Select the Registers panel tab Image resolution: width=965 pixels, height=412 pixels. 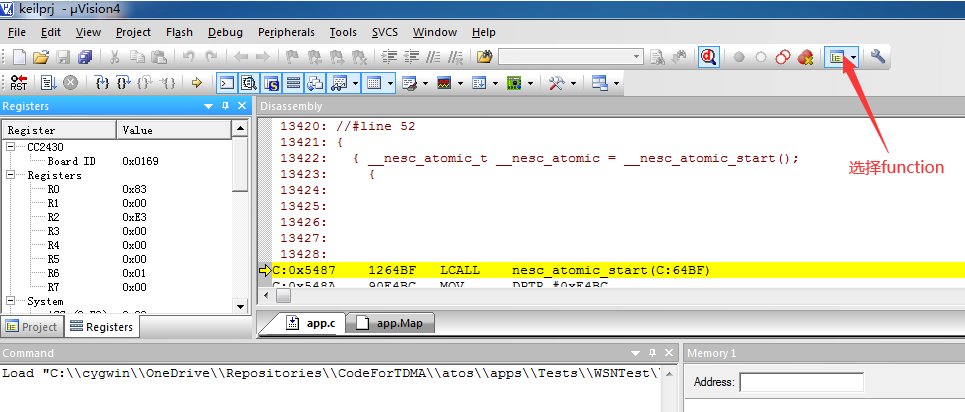[x=102, y=326]
